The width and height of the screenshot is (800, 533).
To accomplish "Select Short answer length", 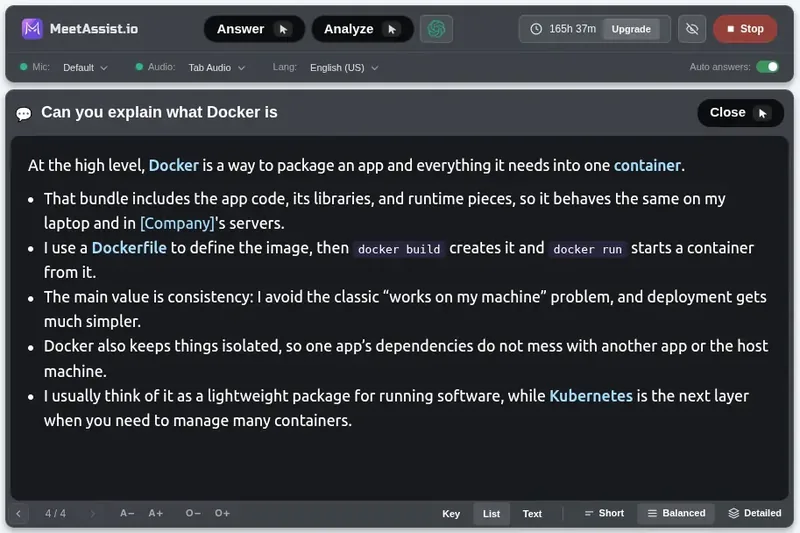I will tap(604, 513).
